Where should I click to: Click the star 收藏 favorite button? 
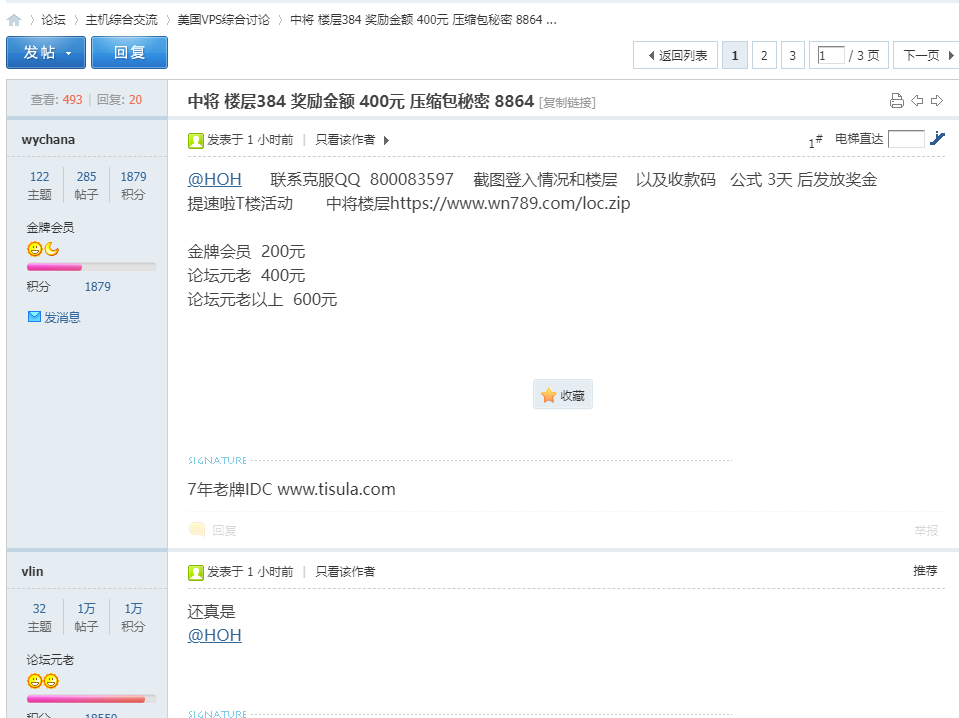tap(562, 395)
